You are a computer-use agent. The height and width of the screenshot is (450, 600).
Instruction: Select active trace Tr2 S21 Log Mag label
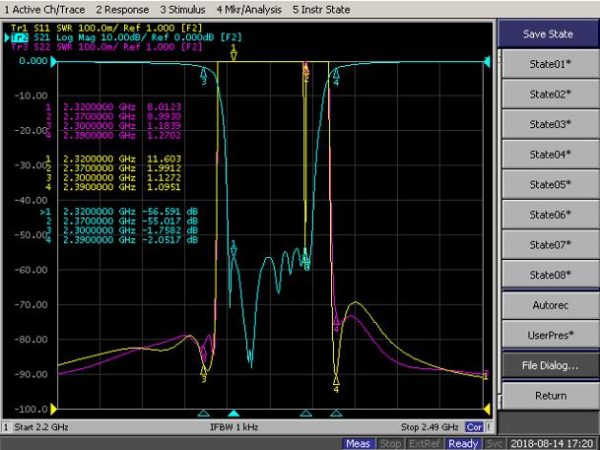tap(126, 38)
